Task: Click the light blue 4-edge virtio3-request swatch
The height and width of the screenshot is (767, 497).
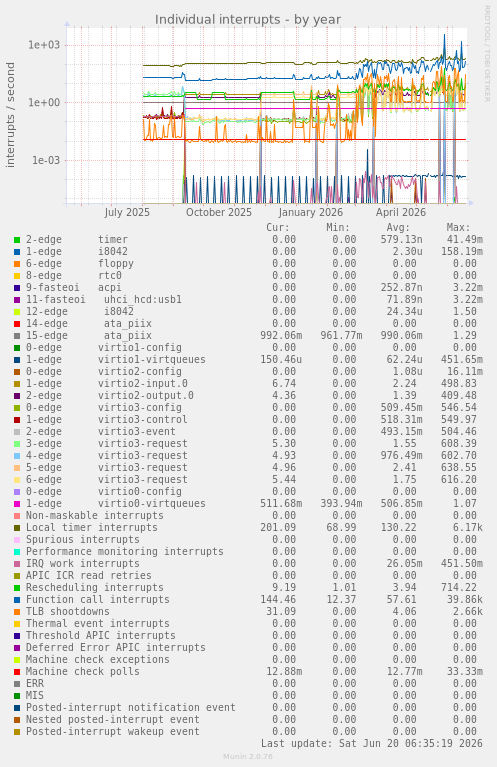Action: tap(17, 456)
